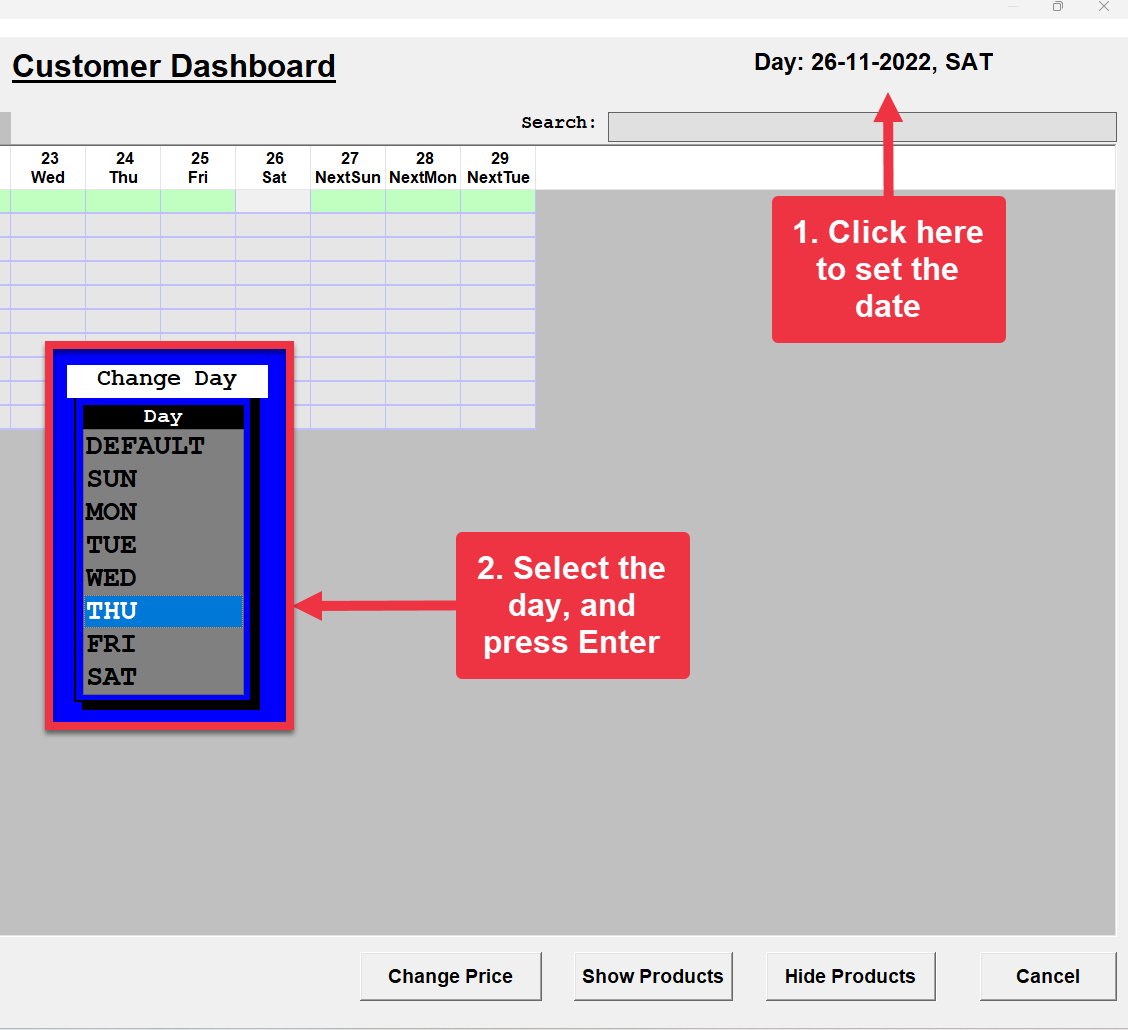The width and height of the screenshot is (1128, 1030).
Task: Select DEFAULT in the Change Day list
Action: point(163,446)
